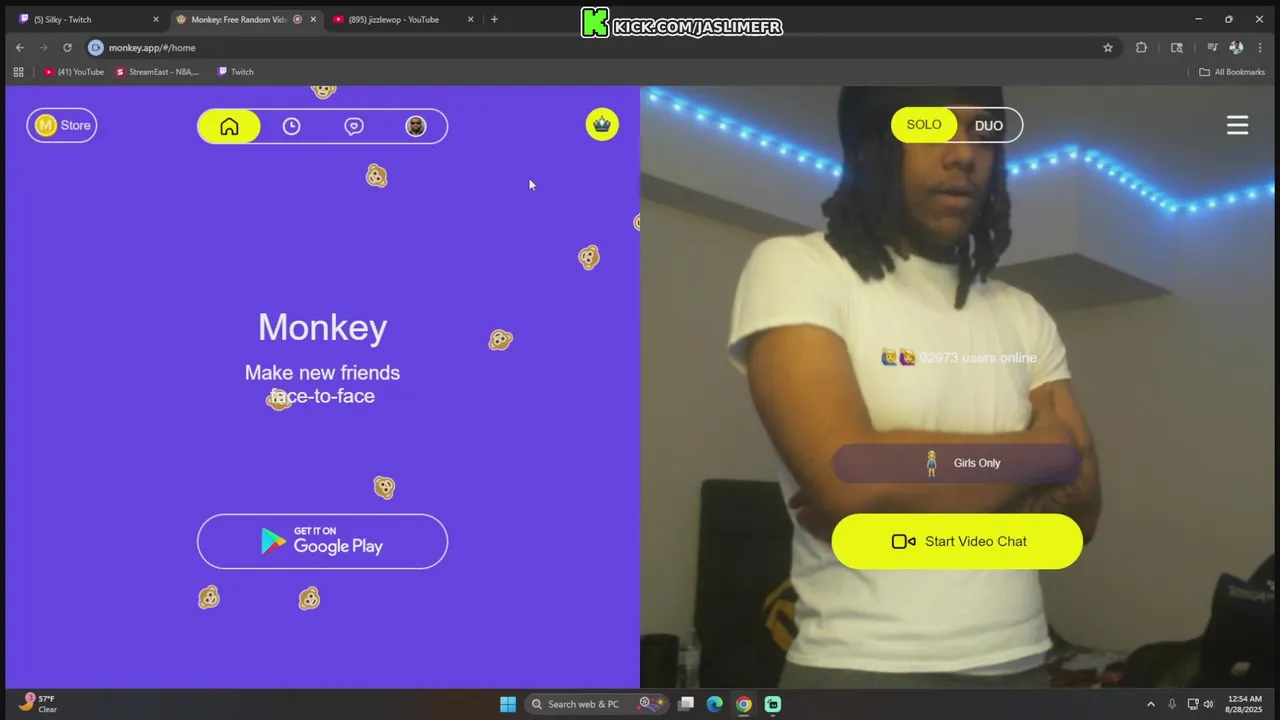Open the network tray icon
Screen dimensions: 1280x720
click(x=1192, y=704)
